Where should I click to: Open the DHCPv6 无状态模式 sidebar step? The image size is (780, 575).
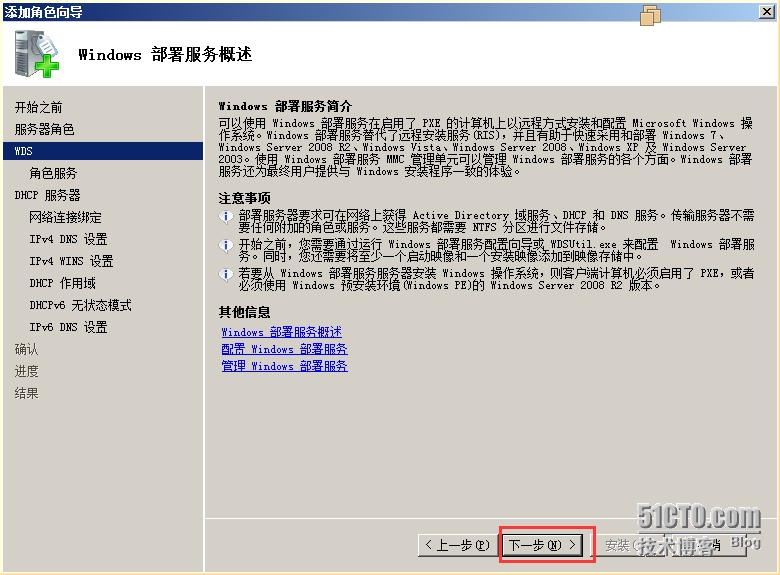pyautogui.click(x=80, y=305)
